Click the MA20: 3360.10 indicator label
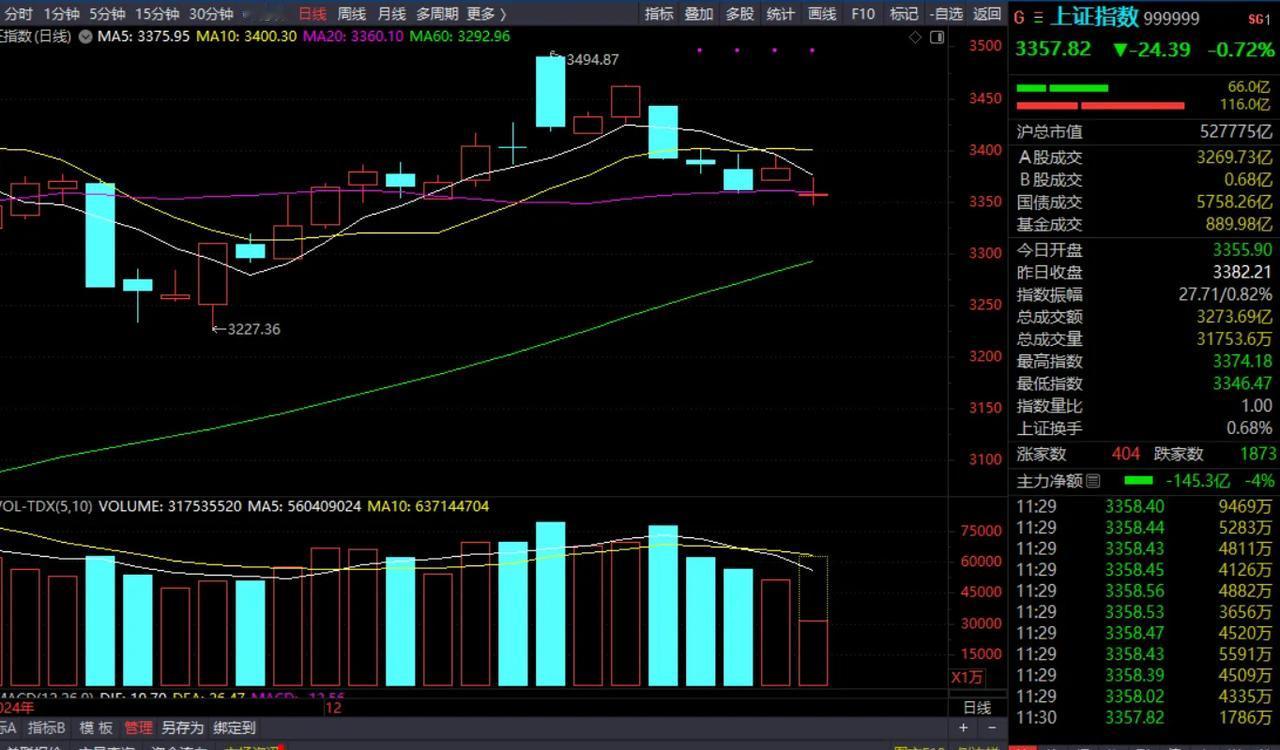 point(353,36)
